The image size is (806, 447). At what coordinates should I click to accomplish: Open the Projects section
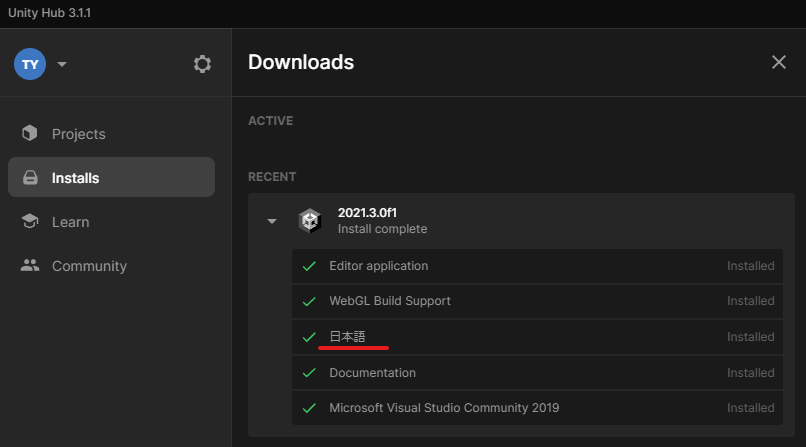coord(78,134)
